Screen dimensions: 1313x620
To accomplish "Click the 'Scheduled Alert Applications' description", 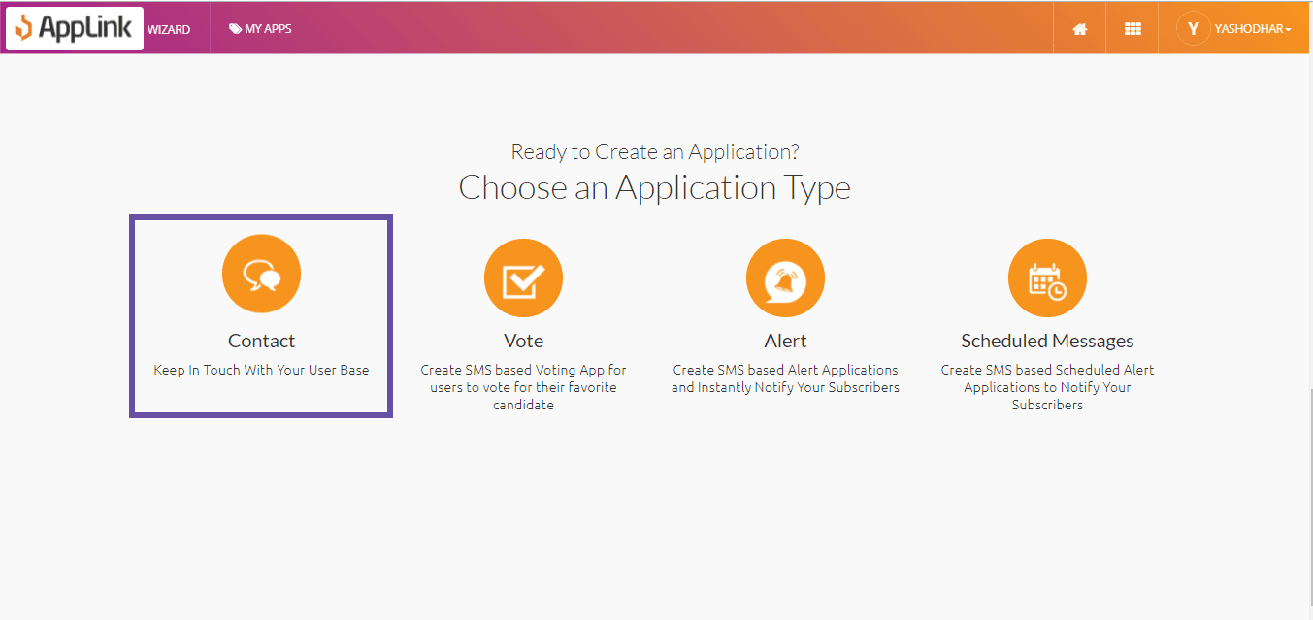I will pyautogui.click(x=1047, y=387).
